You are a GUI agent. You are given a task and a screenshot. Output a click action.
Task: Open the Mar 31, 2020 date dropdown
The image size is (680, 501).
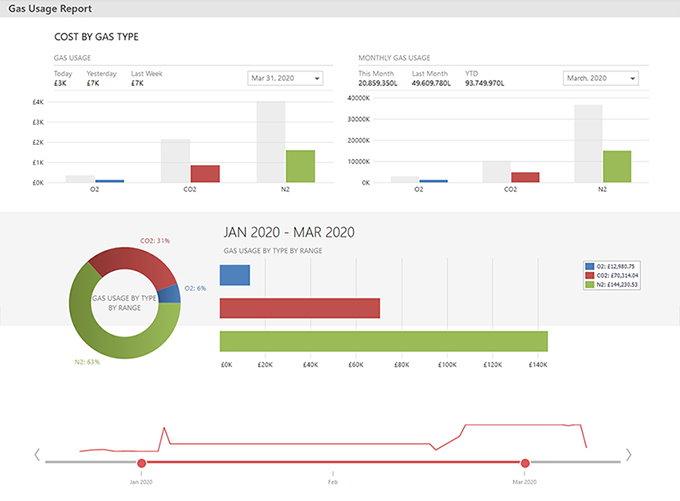[285, 78]
